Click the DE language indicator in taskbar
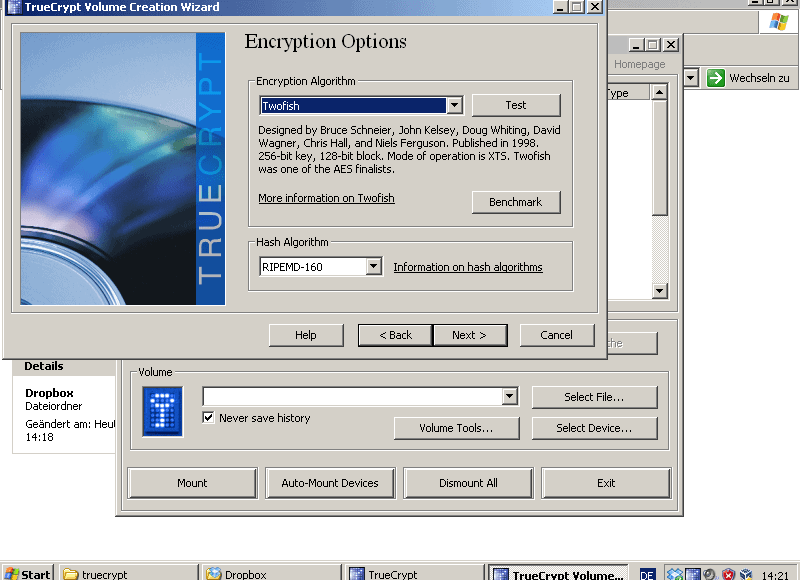 [x=647, y=575]
